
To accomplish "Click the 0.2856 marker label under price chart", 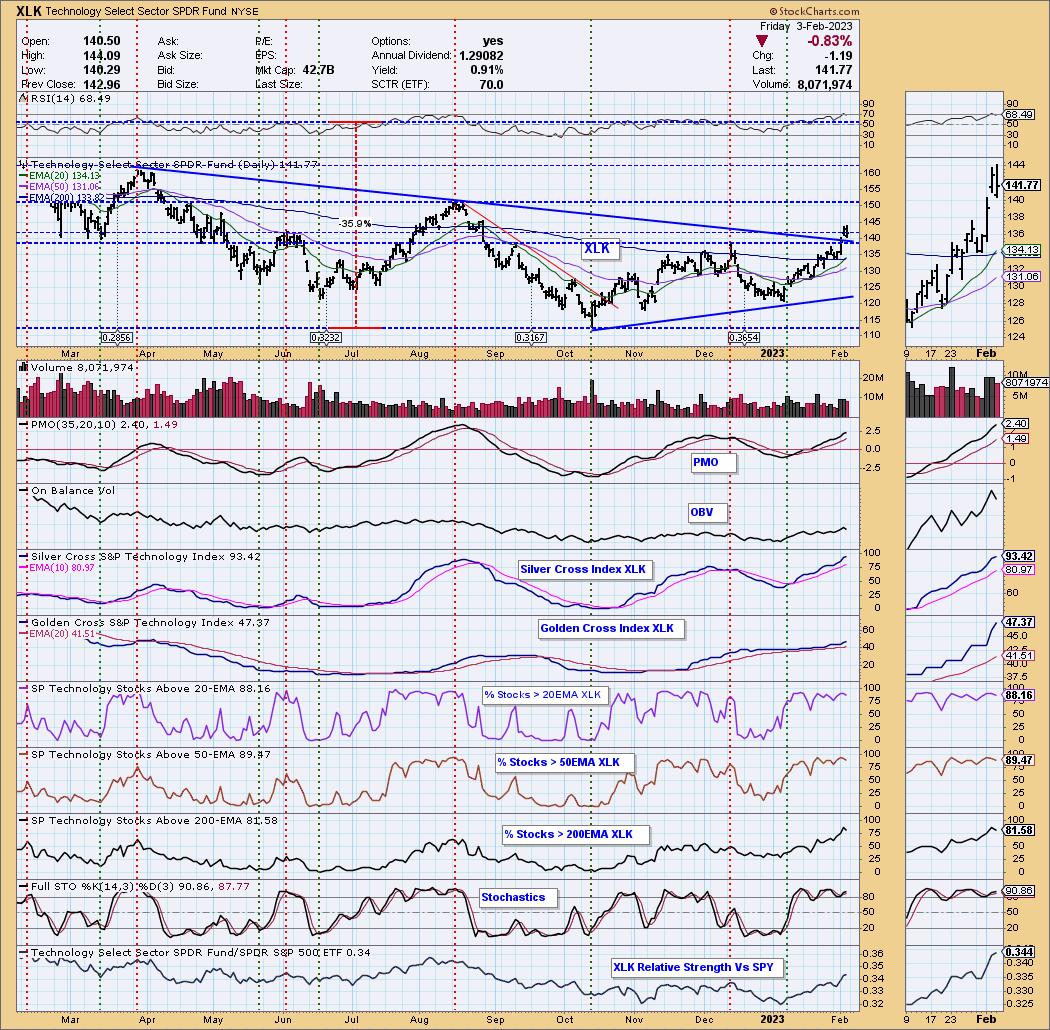I will pyautogui.click(x=116, y=338).
